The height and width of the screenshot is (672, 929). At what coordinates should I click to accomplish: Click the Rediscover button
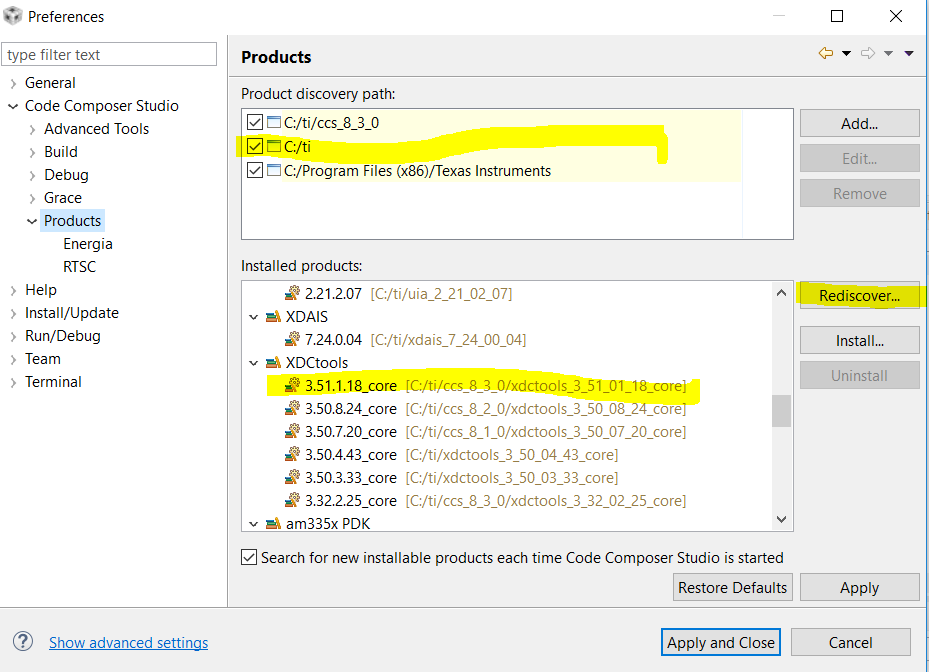pos(859,295)
